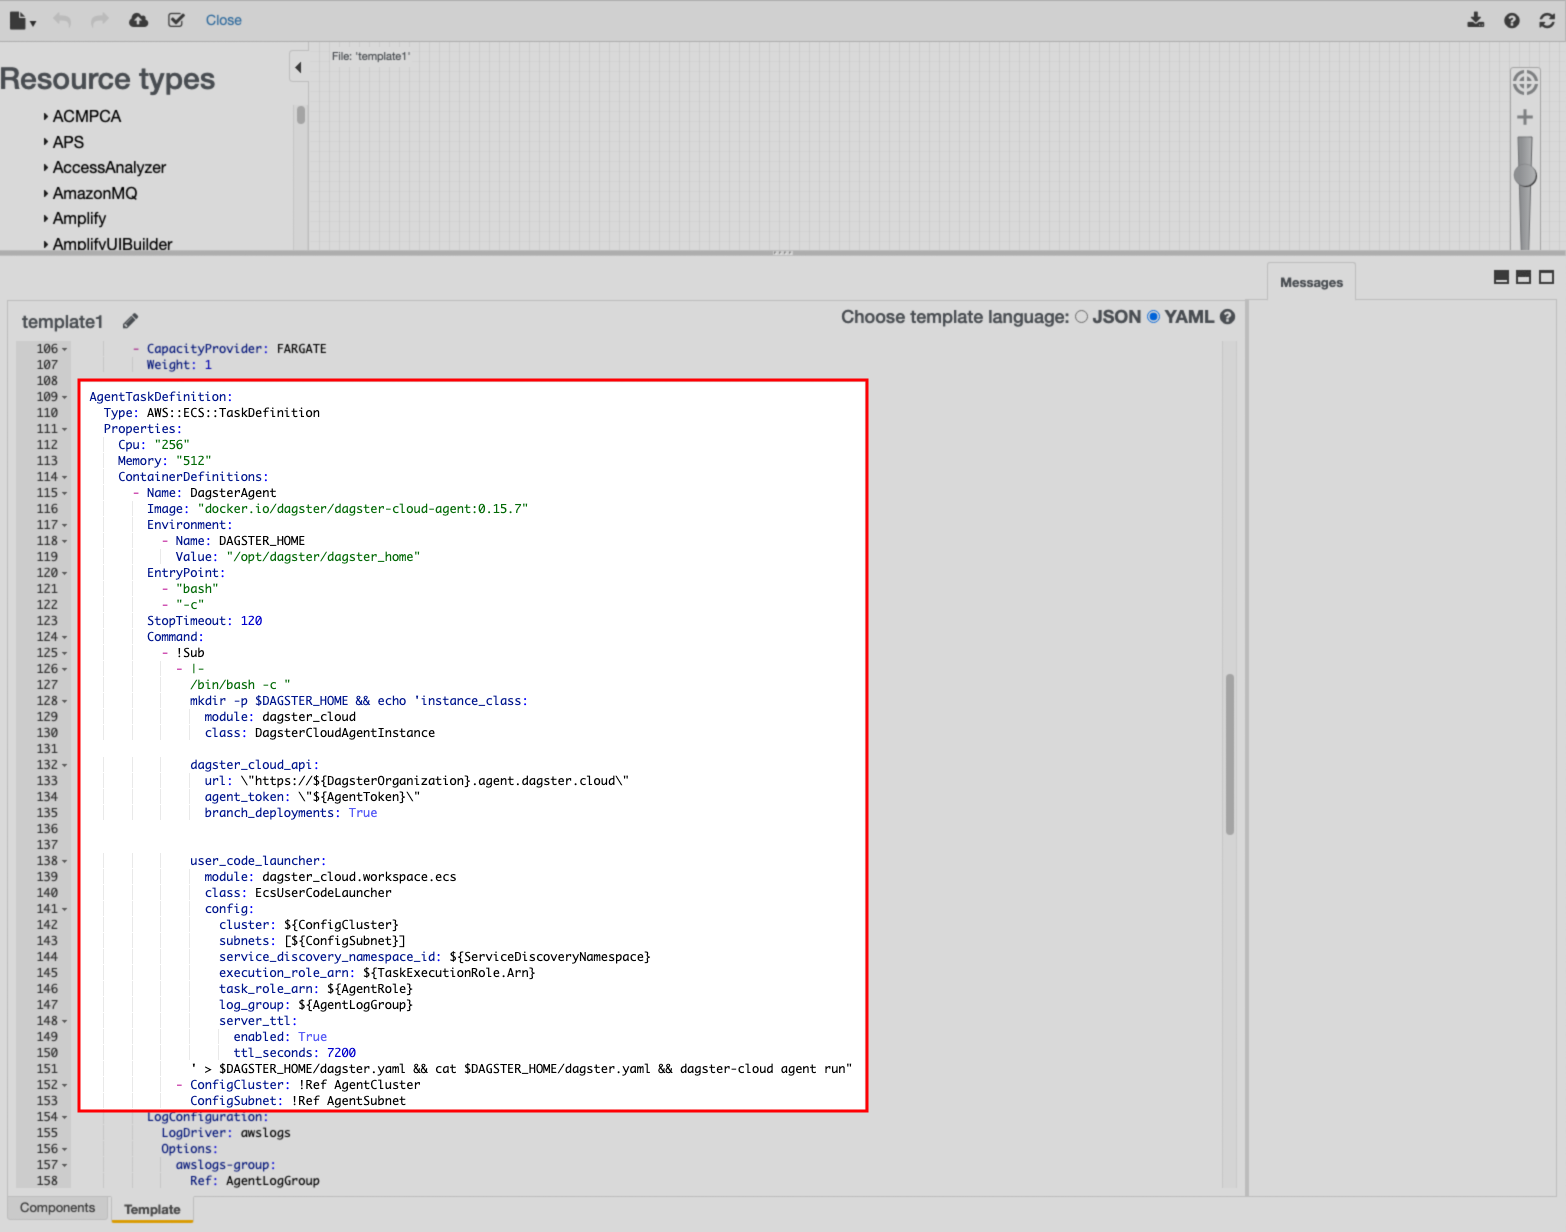The image size is (1566, 1232).
Task: Refresh the diagram with the refresh icon
Action: [x=1546, y=19]
